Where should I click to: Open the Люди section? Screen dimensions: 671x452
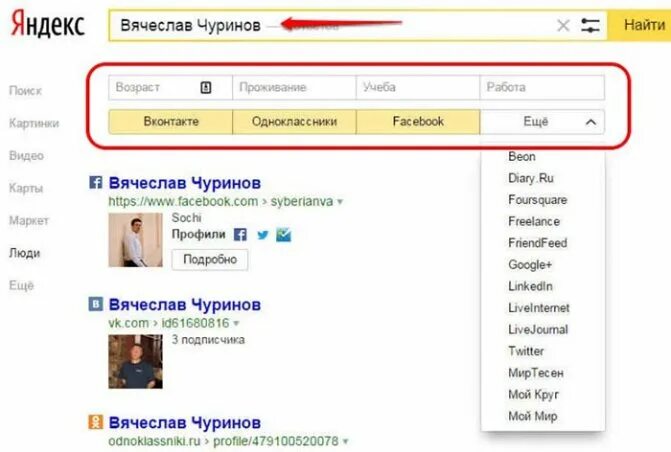pos(24,253)
